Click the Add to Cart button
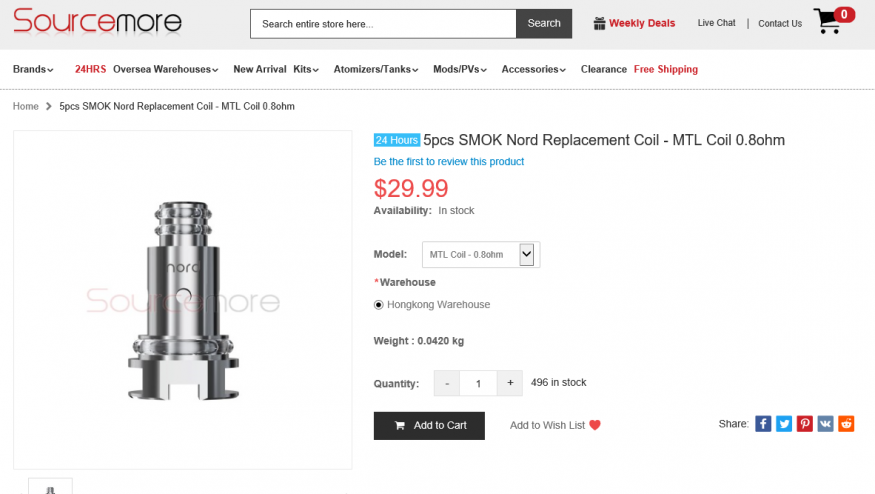Screen dimensions: 875x494 point(429,425)
